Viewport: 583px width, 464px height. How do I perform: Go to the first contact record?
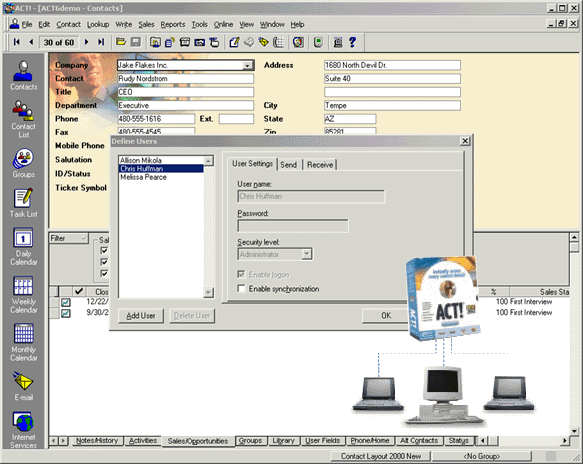pyautogui.click(x=16, y=42)
